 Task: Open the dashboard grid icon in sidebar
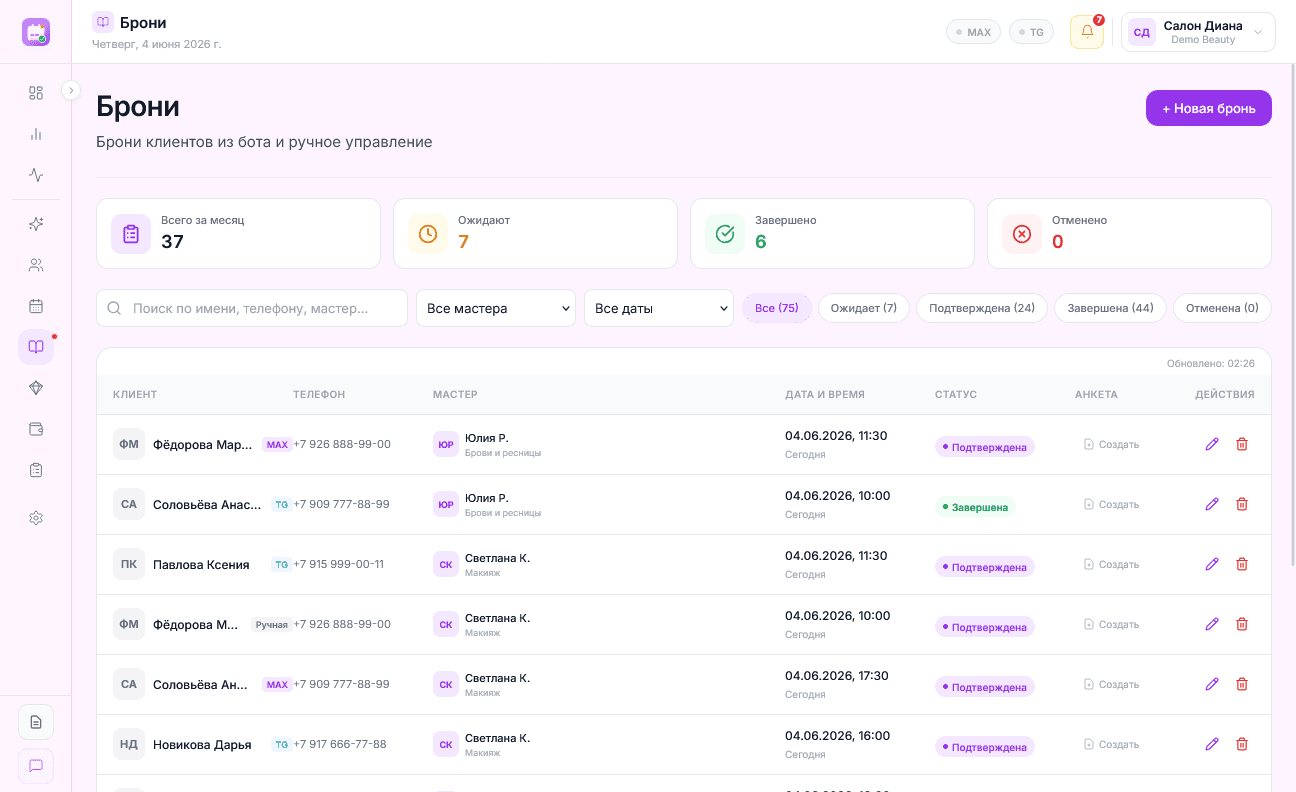(x=36, y=93)
